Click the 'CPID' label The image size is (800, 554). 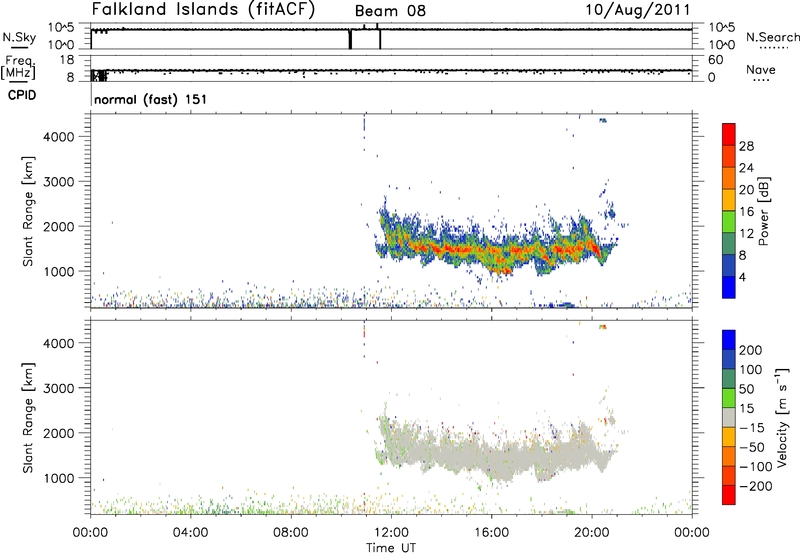pyautogui.click(x=22, y=95)
